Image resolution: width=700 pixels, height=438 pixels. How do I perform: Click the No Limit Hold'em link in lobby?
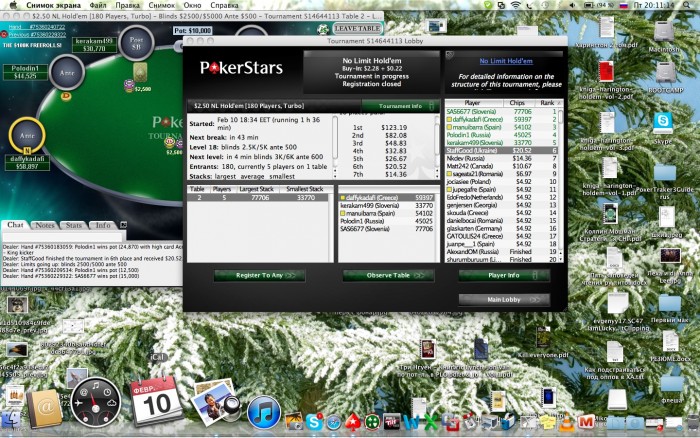(506, 61)
